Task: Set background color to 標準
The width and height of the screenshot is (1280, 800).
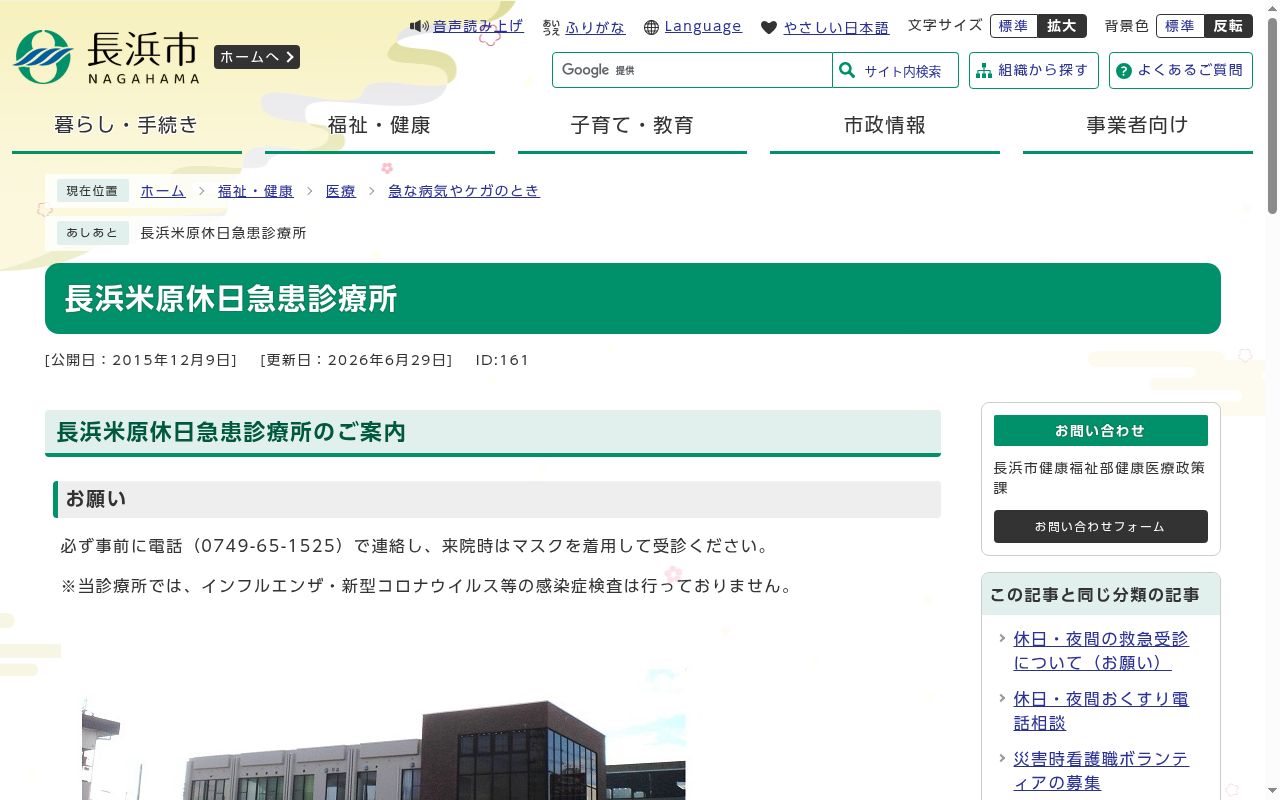Action: [1180, 26]
